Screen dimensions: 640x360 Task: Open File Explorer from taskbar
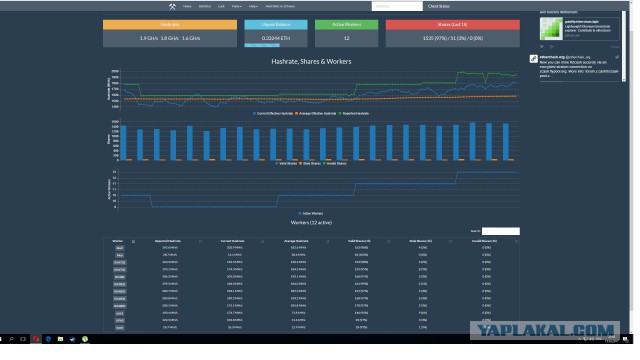60,339
